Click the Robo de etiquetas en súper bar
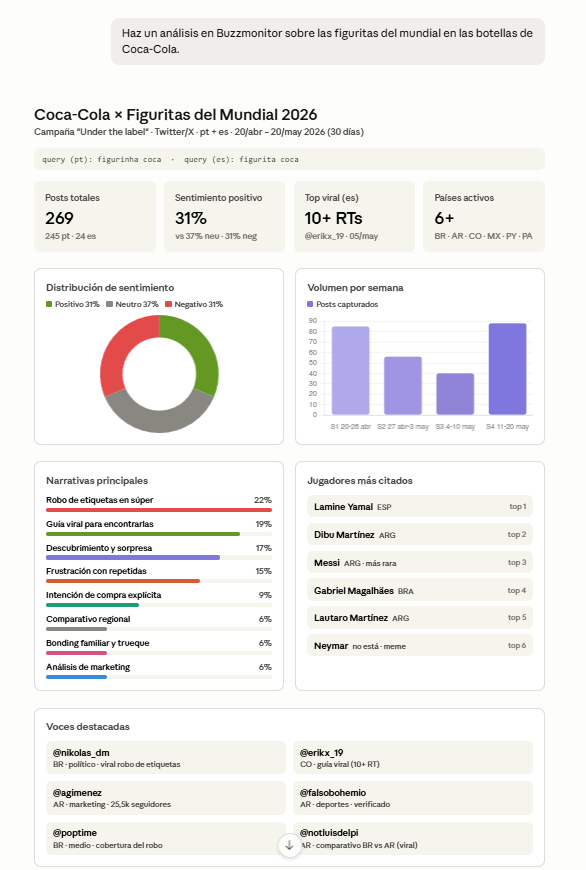The image size is (586, 870). point(159,510)
